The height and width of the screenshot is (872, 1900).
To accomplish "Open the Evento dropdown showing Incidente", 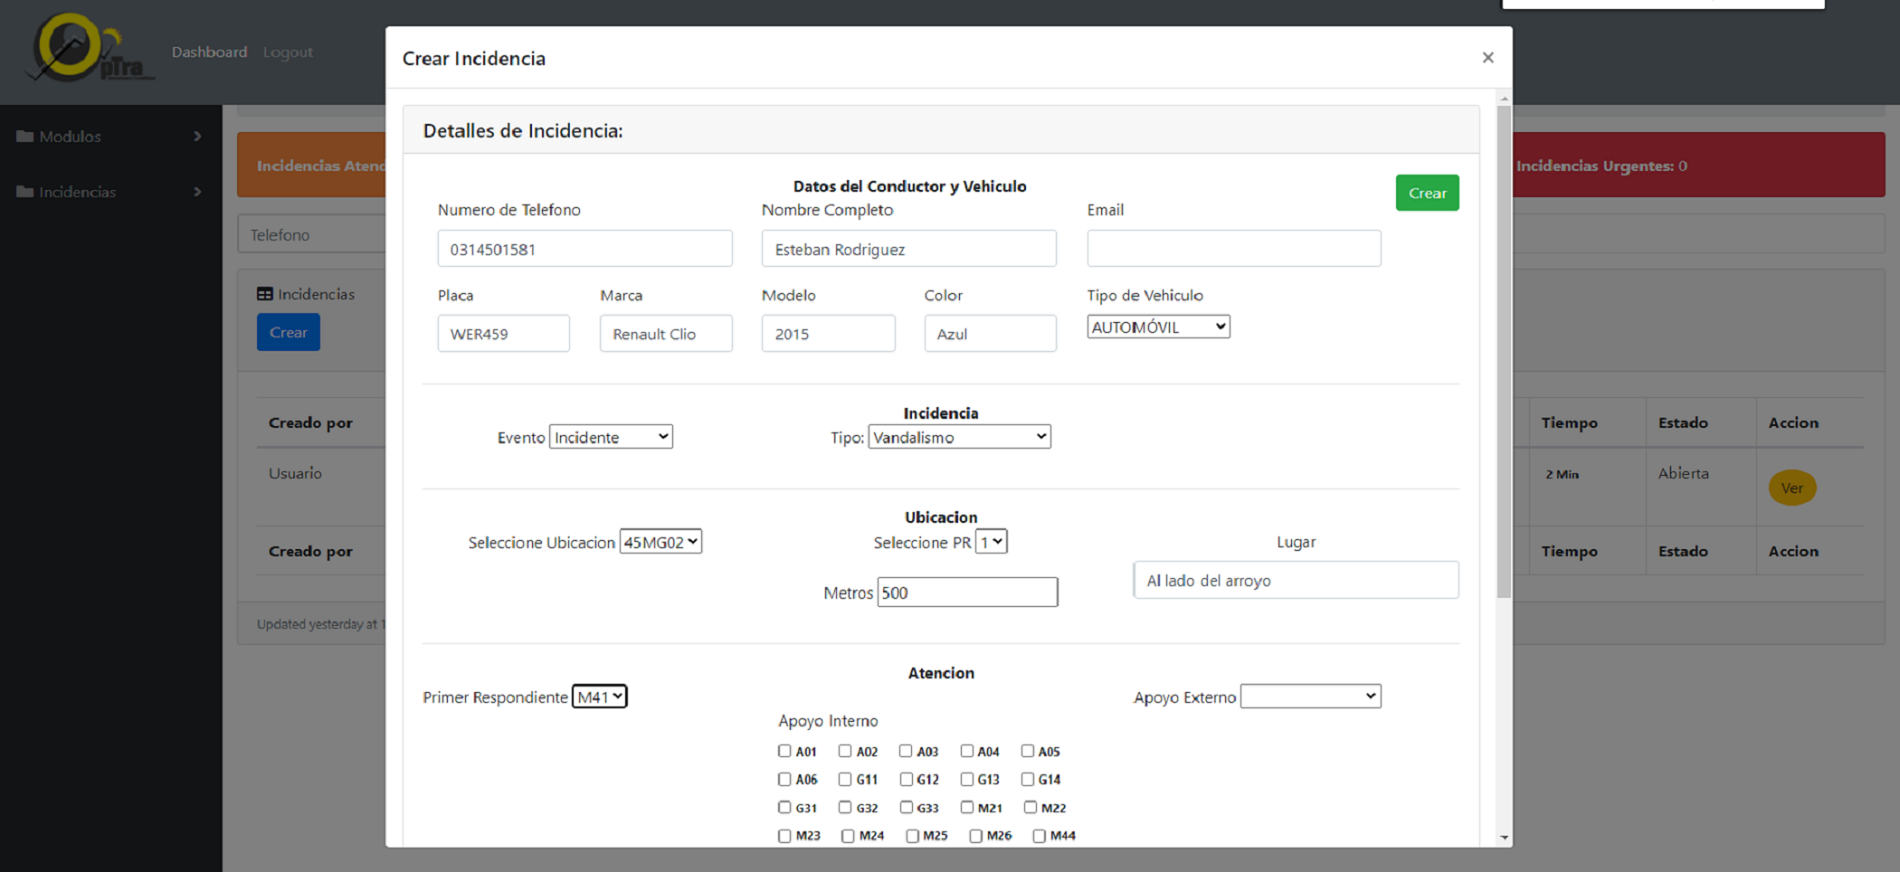I will 611,437.
